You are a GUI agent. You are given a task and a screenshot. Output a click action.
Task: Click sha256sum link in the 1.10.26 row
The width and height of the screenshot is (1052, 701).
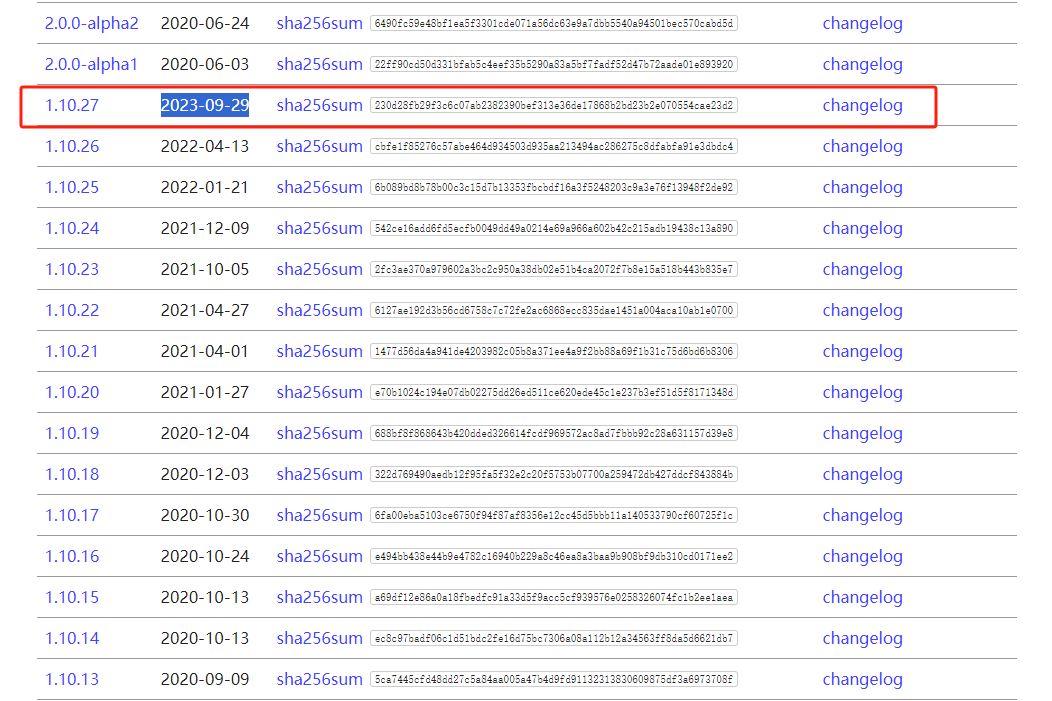pos(319,146)
